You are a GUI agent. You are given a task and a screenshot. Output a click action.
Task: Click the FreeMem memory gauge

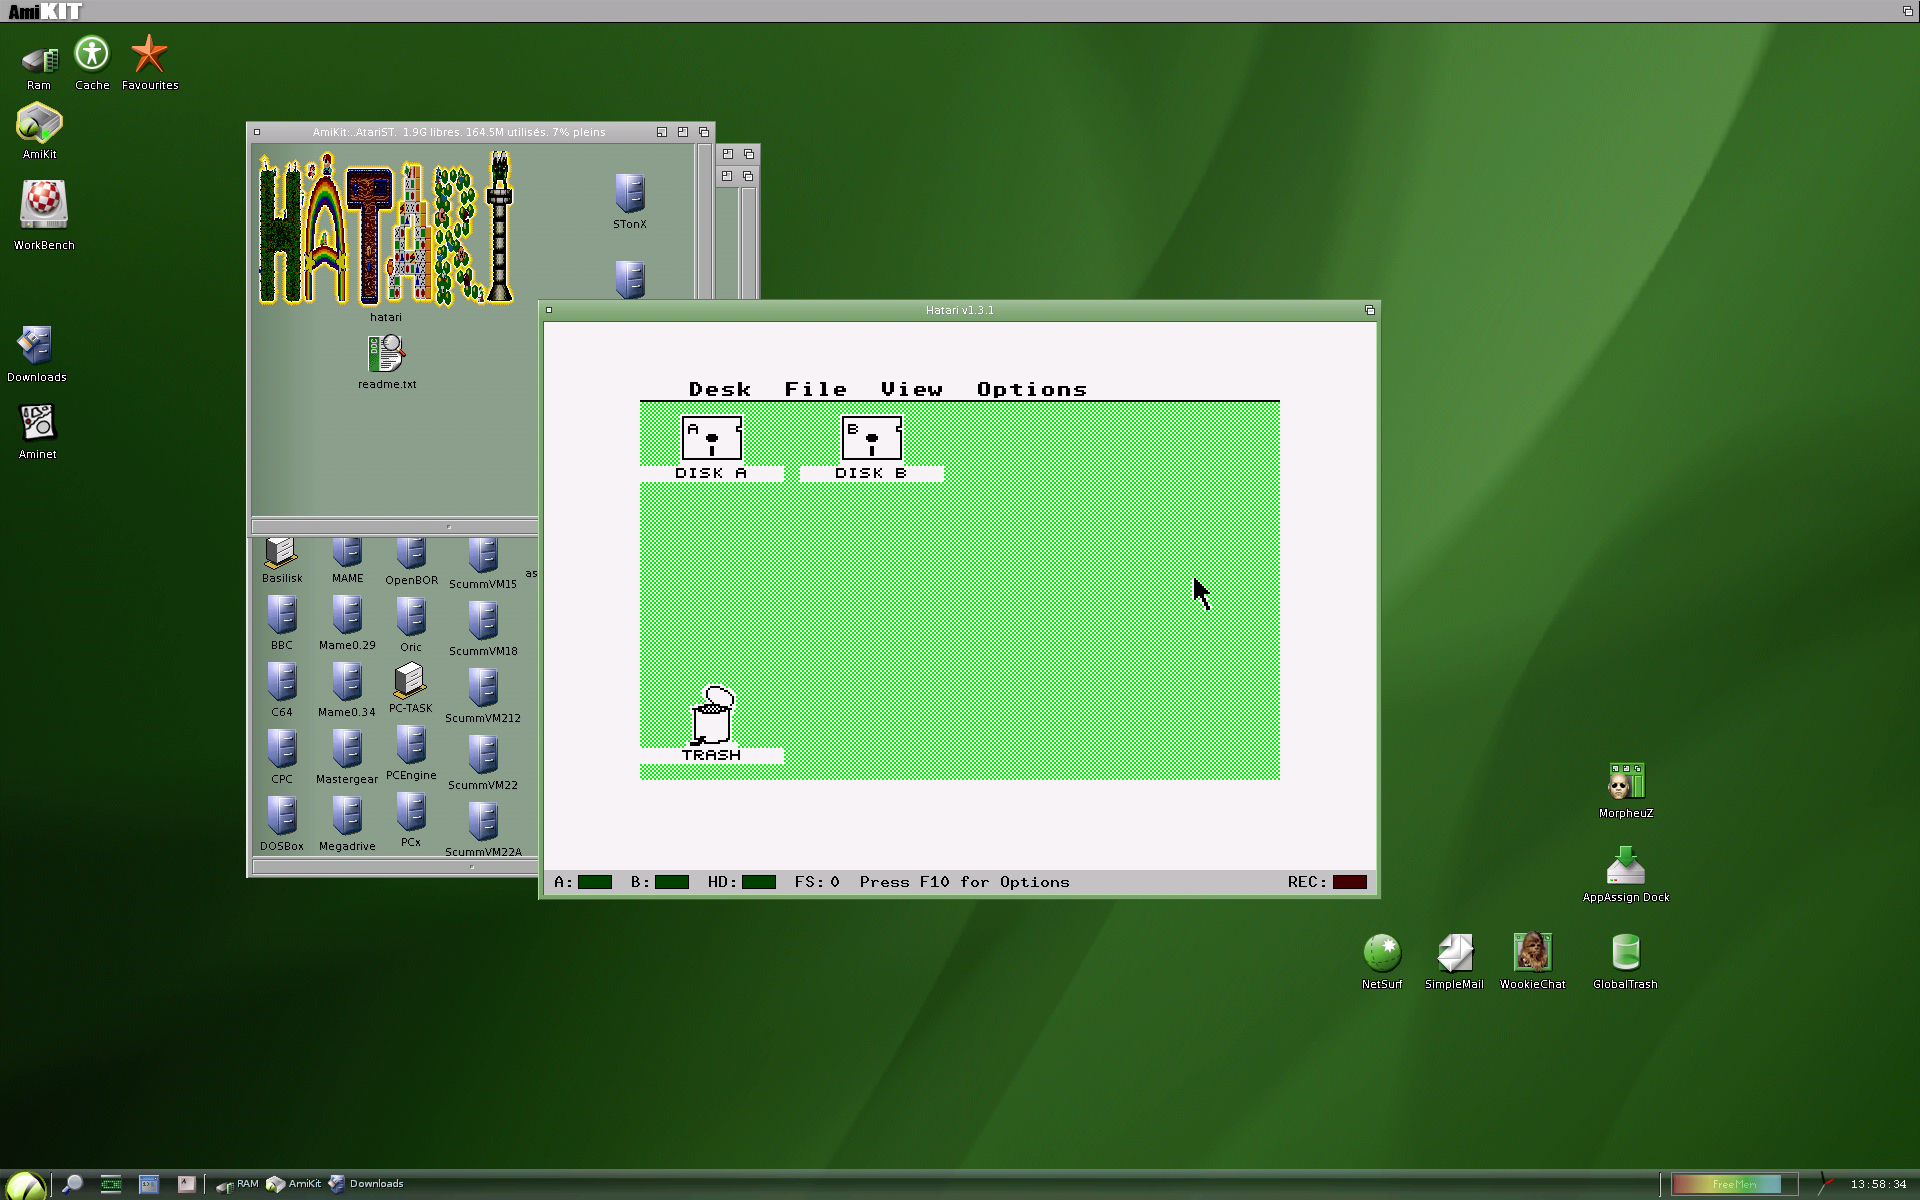click(x=1734, y=1184)
